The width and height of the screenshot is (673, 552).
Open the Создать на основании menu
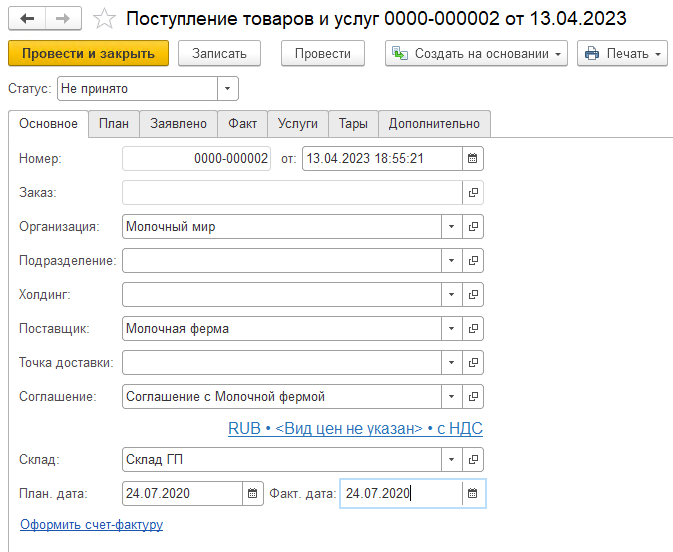pos(476,53)
